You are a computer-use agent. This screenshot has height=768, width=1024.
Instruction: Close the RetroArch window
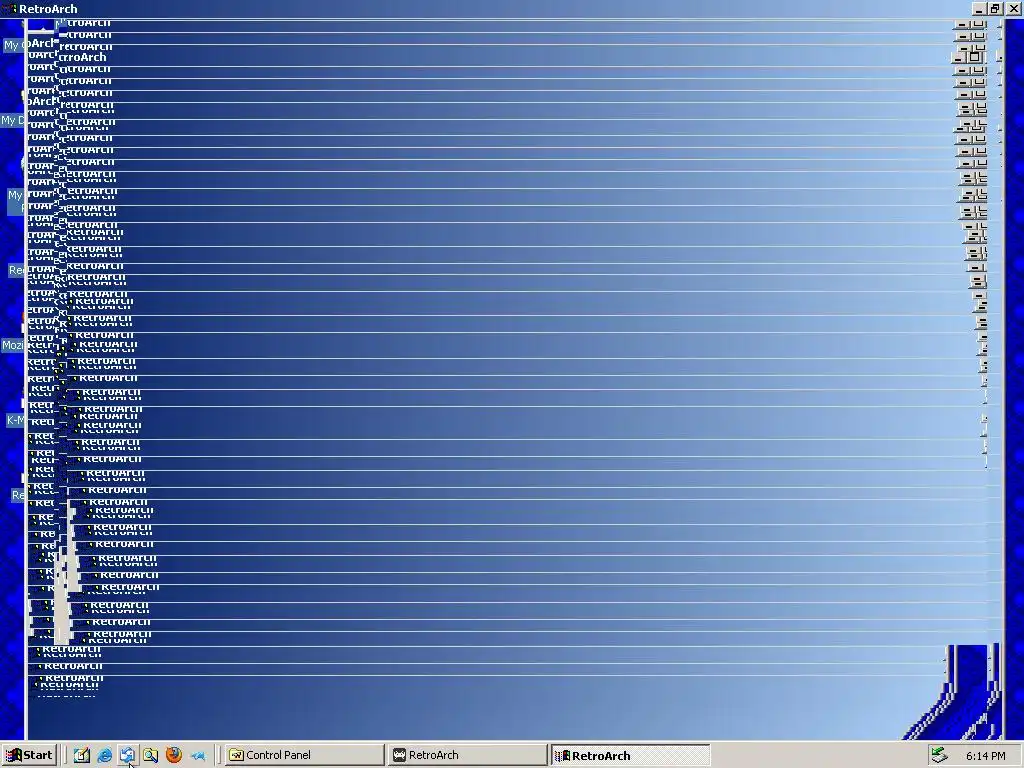click(x=1013, y=9)
